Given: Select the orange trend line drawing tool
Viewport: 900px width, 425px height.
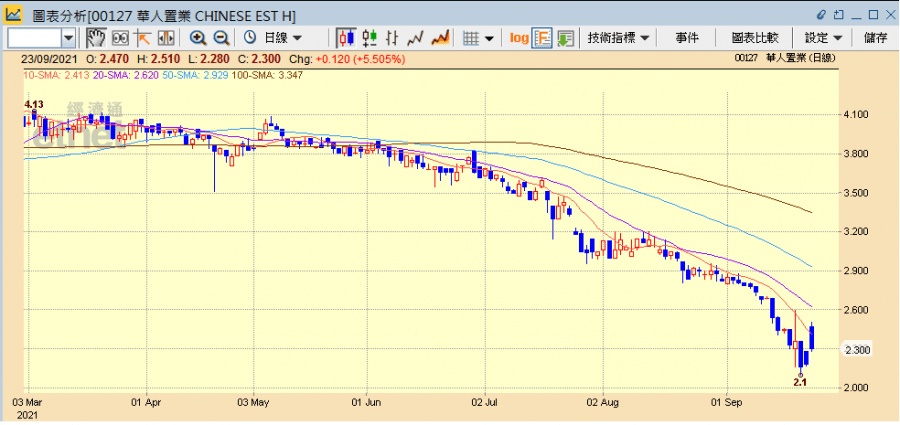Looking at the screenshot, I should point(143,38).
